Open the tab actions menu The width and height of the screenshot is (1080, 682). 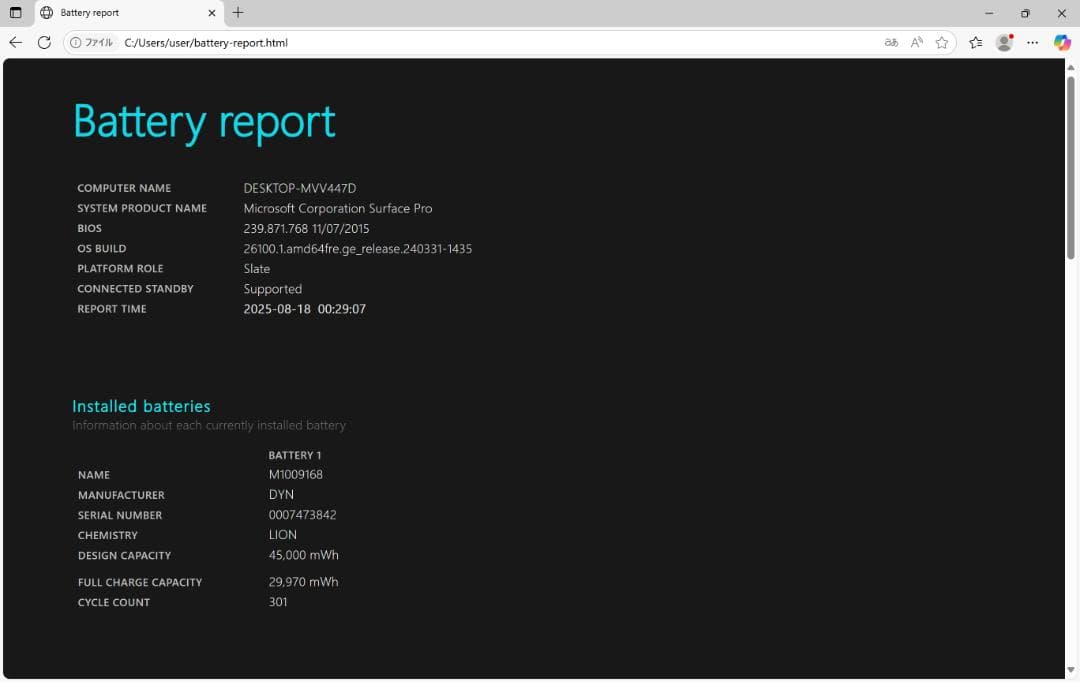16,13
